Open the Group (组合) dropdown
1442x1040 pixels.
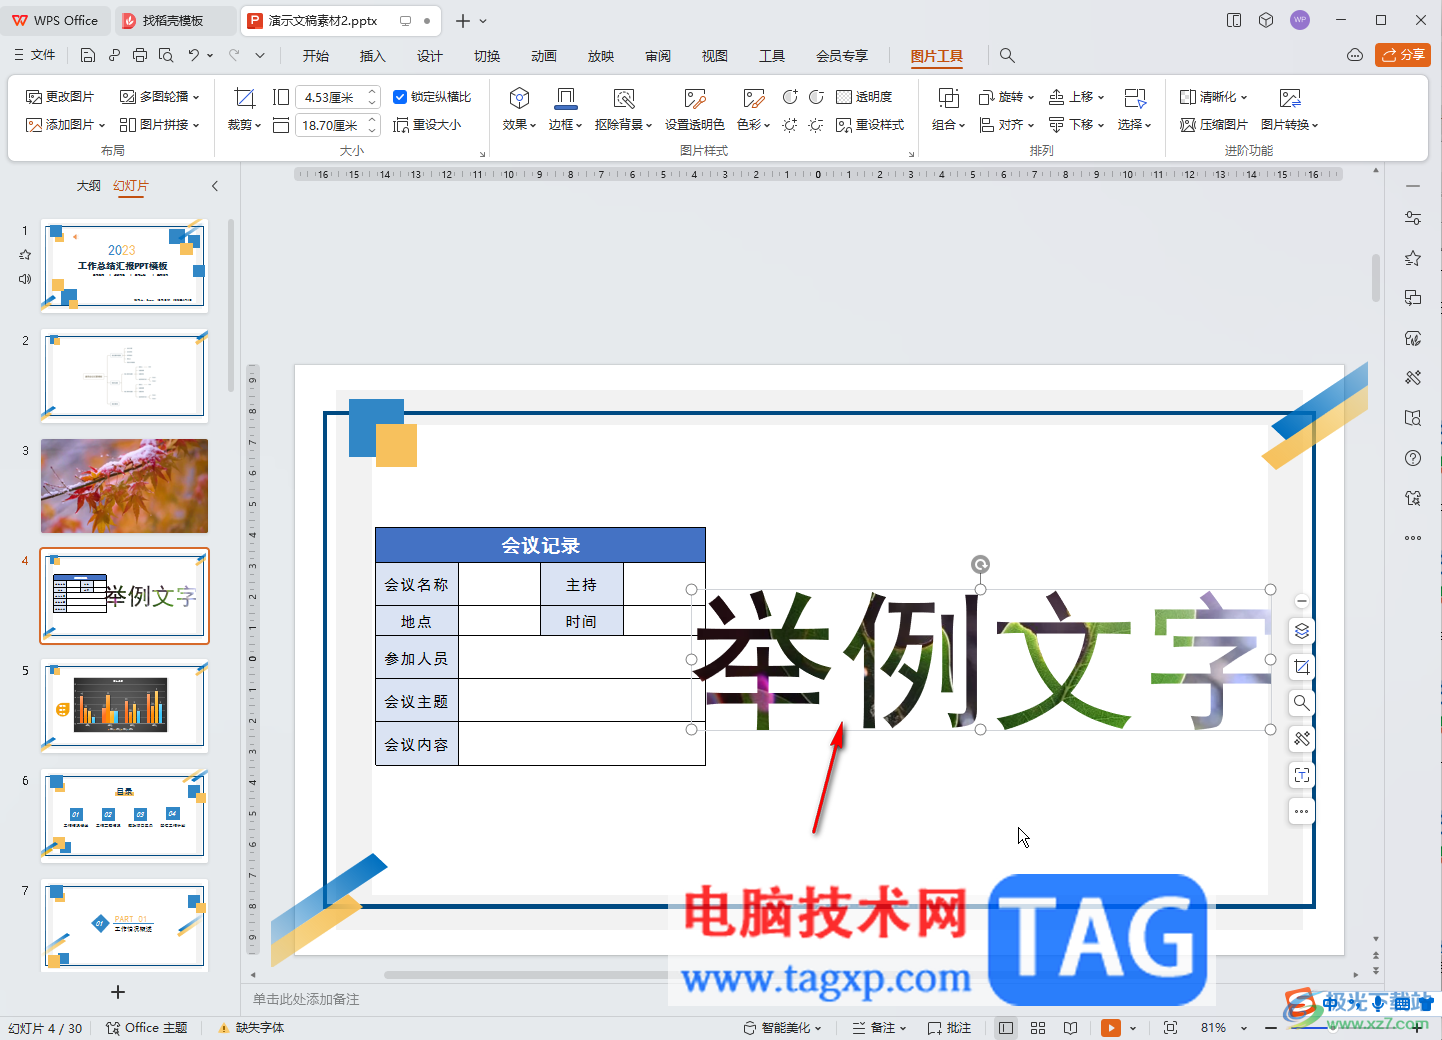[948, 110]
